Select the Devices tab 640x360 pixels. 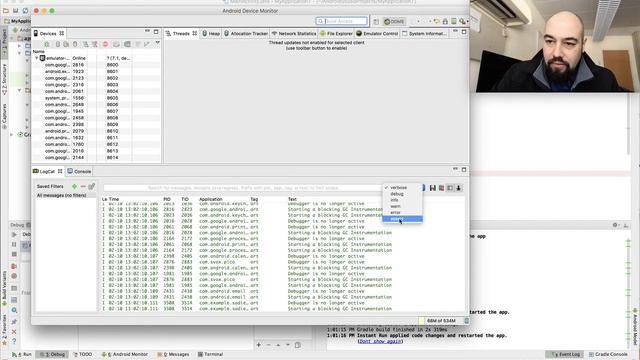click(x=49, y=33)
